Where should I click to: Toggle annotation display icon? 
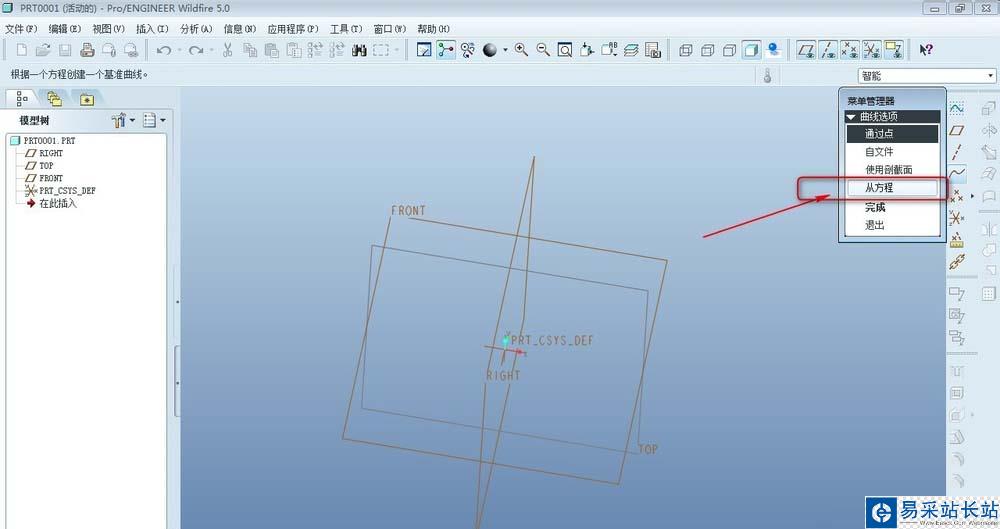[893, 50]
